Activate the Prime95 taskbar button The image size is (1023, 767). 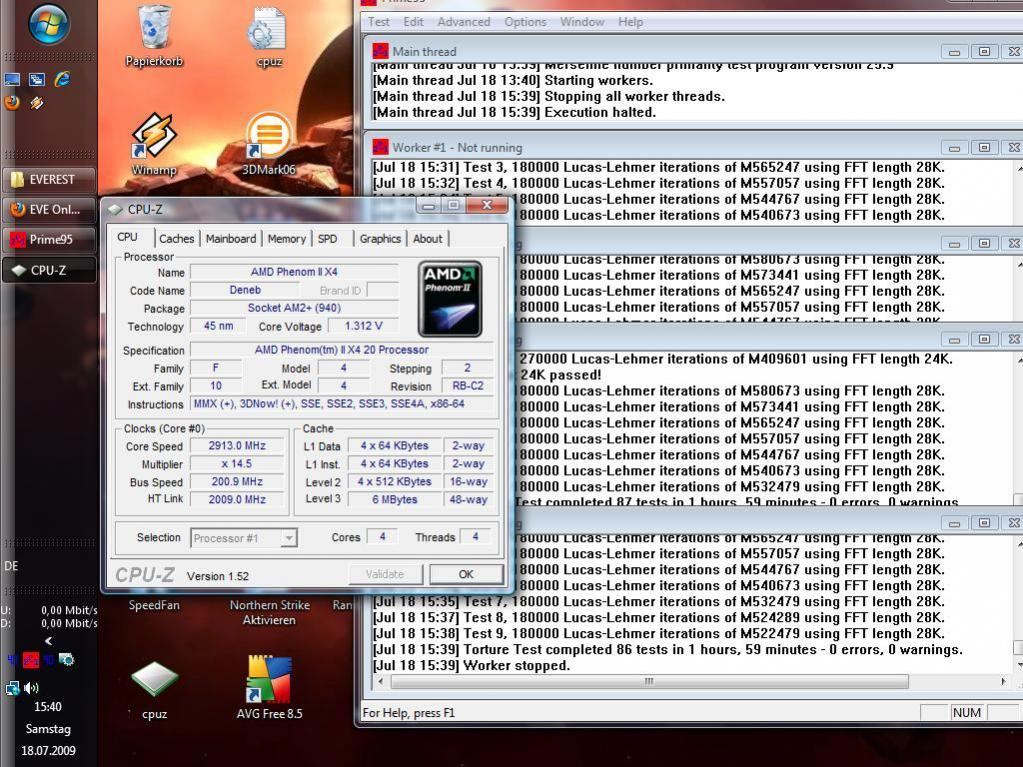[x=50, y=239]
